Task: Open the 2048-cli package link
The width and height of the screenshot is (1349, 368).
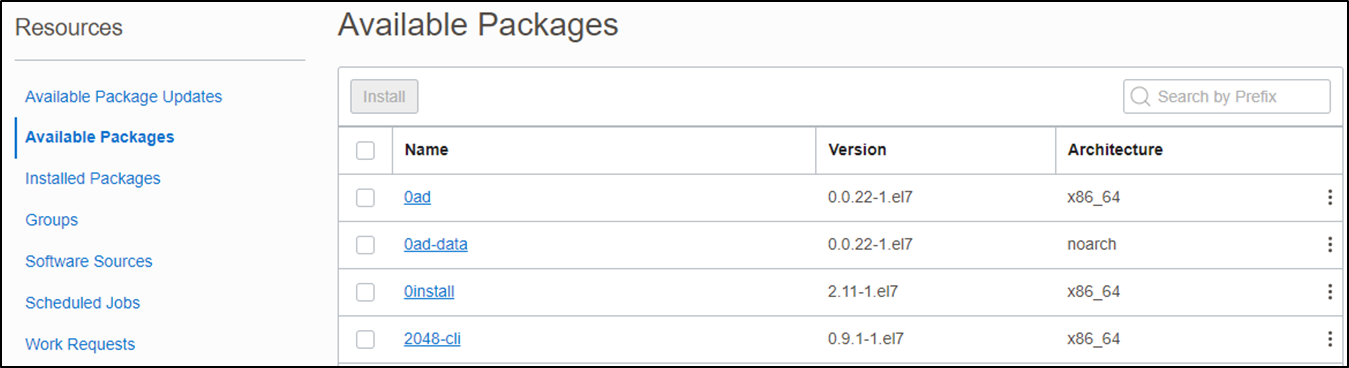Action: pyautogui.click(x=432, y=339)
